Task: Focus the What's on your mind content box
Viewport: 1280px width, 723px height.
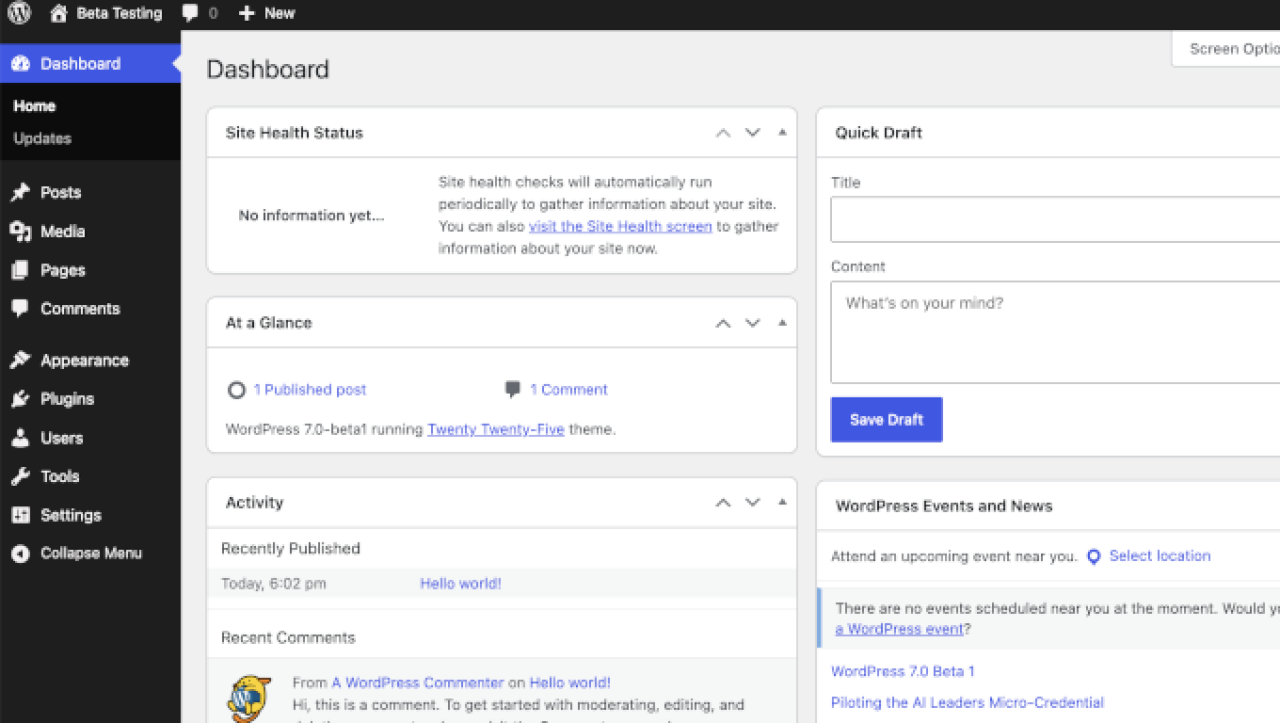Action: coord(1055,332)
